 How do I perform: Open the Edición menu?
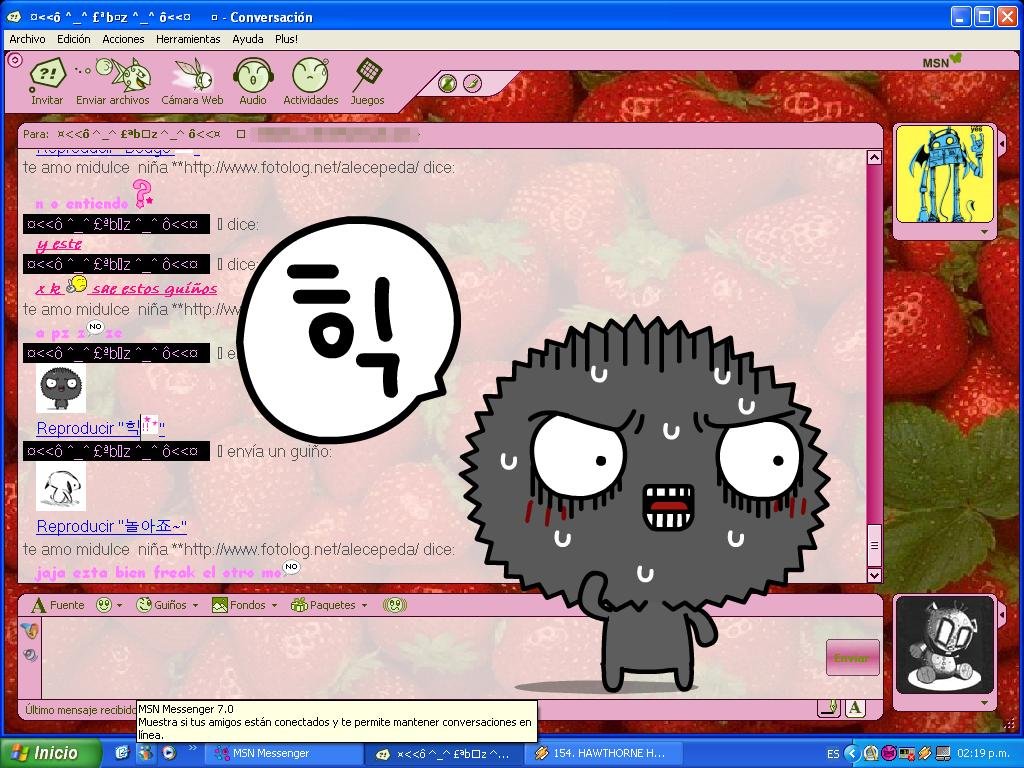click(74, 39)
